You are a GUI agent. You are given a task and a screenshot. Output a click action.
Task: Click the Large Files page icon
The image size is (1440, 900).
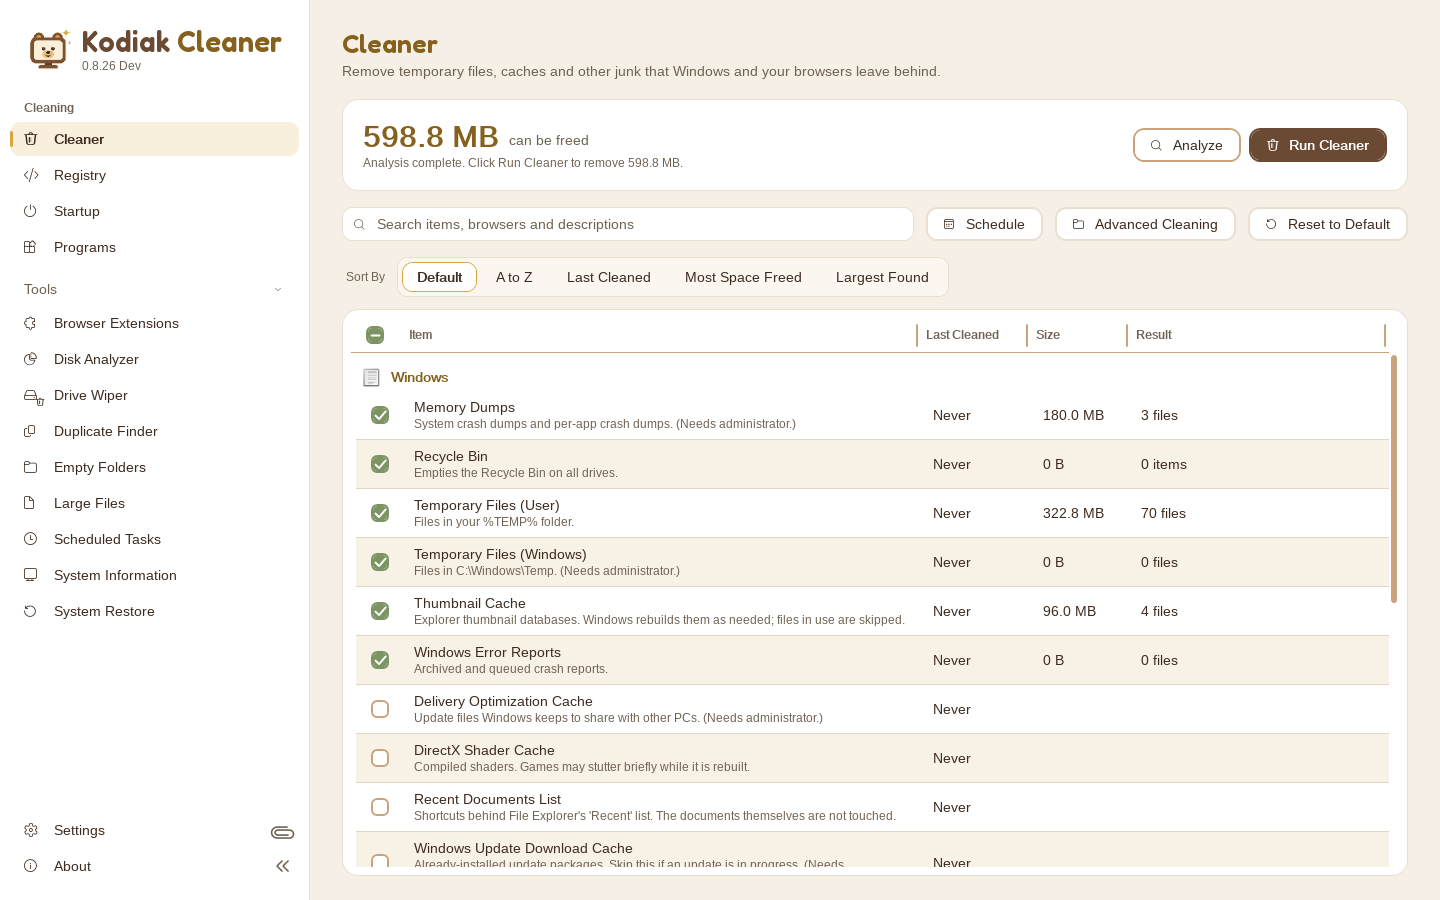click(x=31, y=503)
